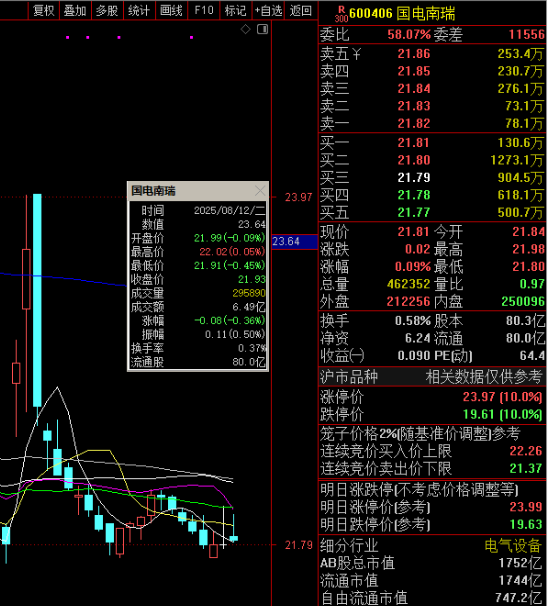548x606 pixels.
Task: Click 返回 to go back
Action: pyautogui.click(x=301, y=10)
